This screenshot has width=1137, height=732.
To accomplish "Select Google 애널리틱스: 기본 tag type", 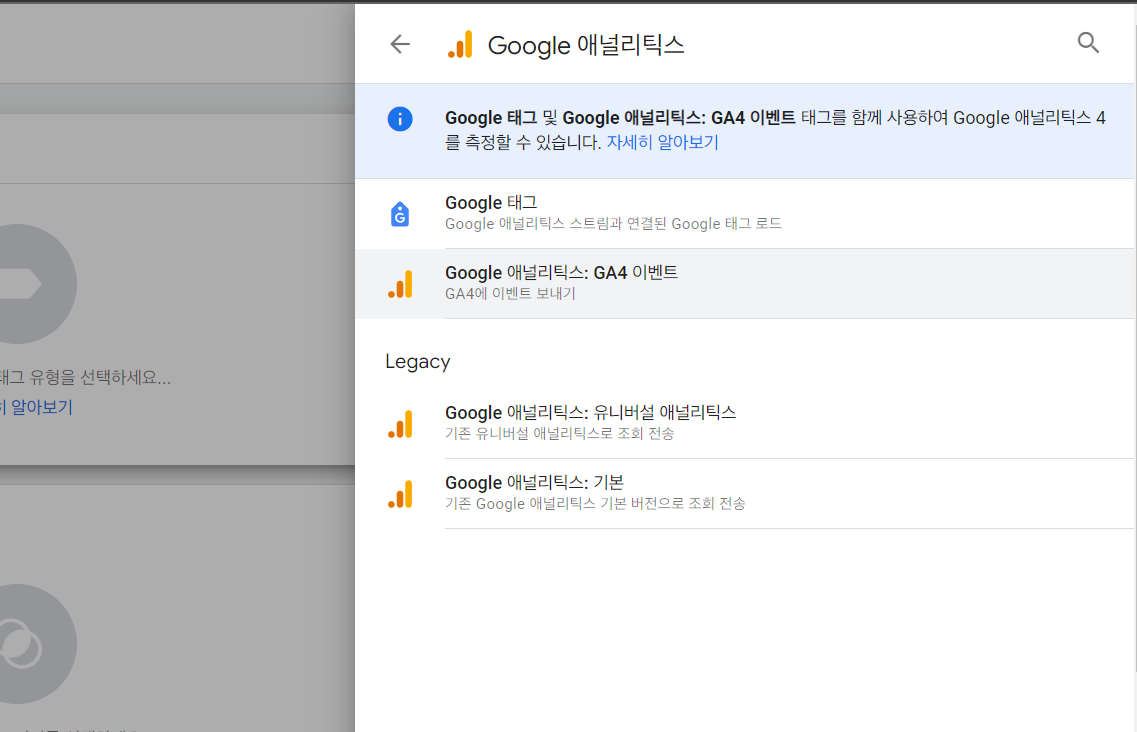I will (x=745, y=493).
